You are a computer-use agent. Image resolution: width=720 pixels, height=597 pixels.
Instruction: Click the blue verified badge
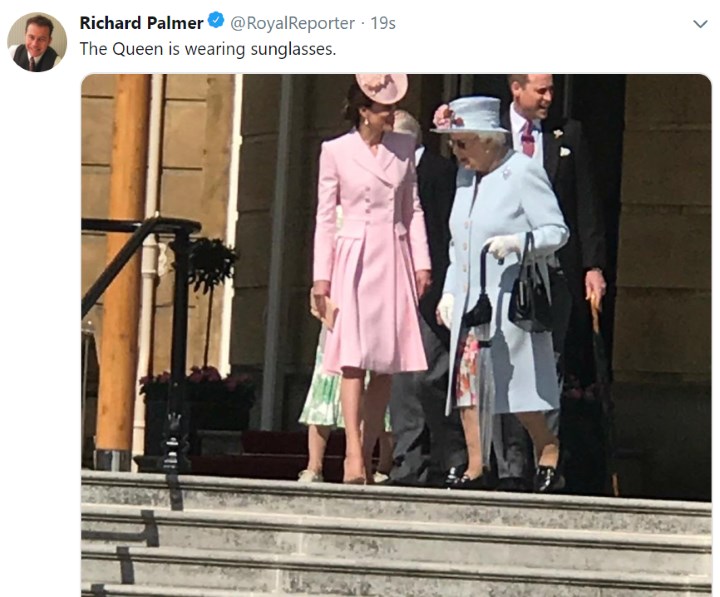216,21
